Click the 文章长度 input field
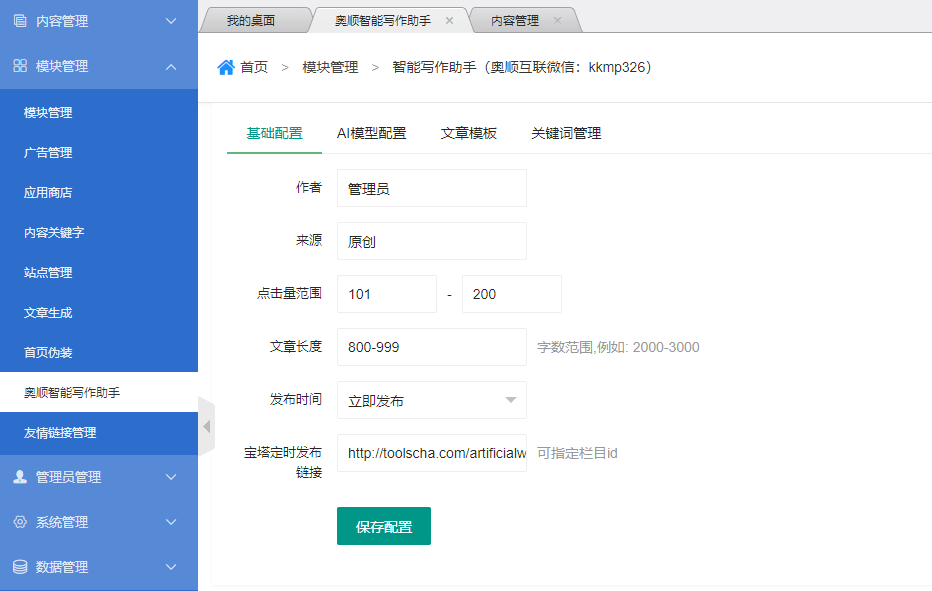 pos(431,347)
